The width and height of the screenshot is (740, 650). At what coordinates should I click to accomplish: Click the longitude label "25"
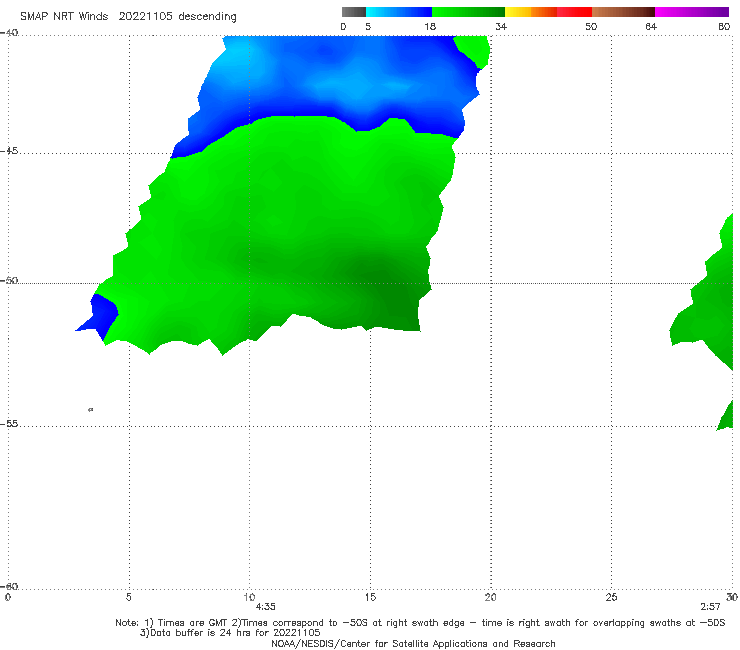point(611,597)
